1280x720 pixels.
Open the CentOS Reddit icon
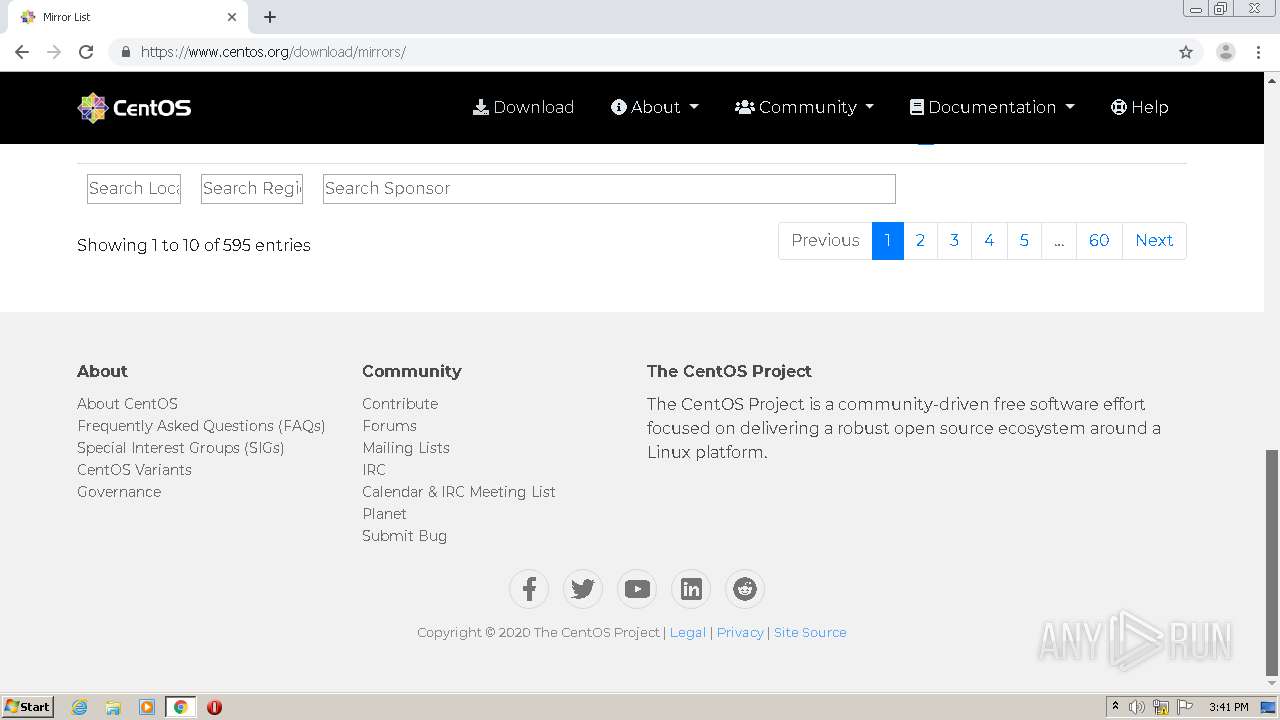[745, 589]
